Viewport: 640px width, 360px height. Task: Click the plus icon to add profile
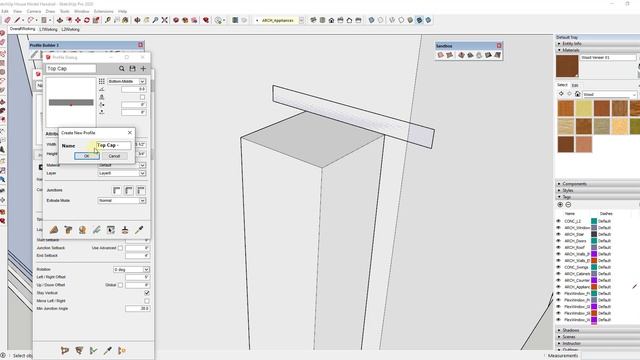[x=143, y=69]
